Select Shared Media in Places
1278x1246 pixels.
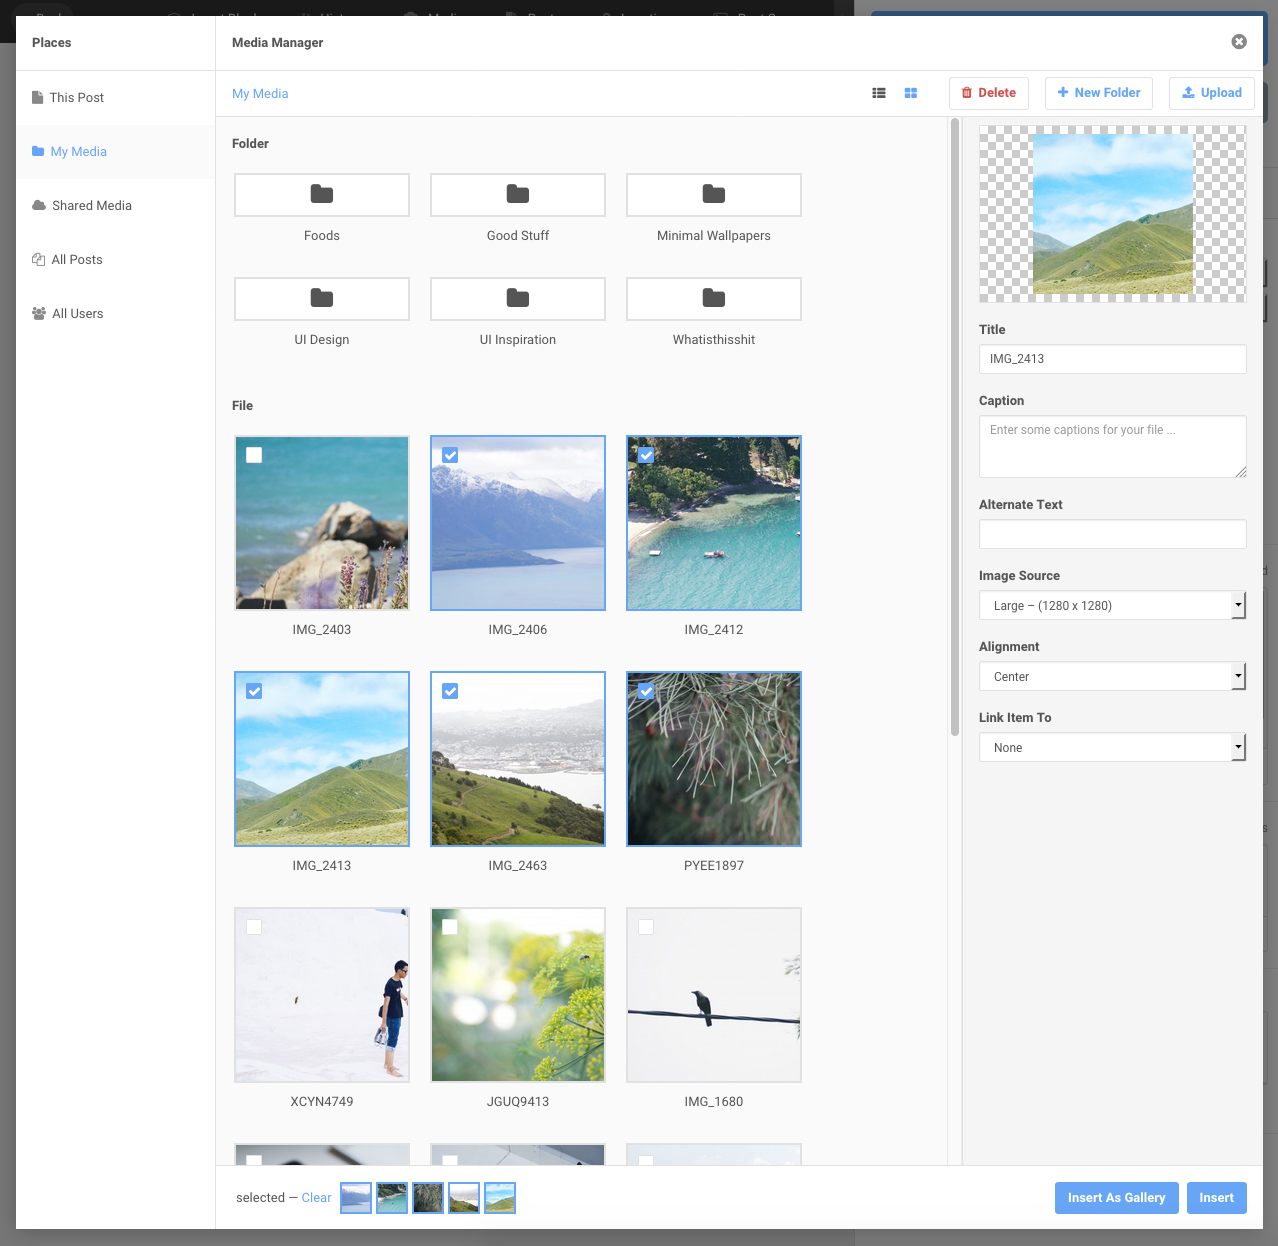pyautogui.click(x=115, y=206)
